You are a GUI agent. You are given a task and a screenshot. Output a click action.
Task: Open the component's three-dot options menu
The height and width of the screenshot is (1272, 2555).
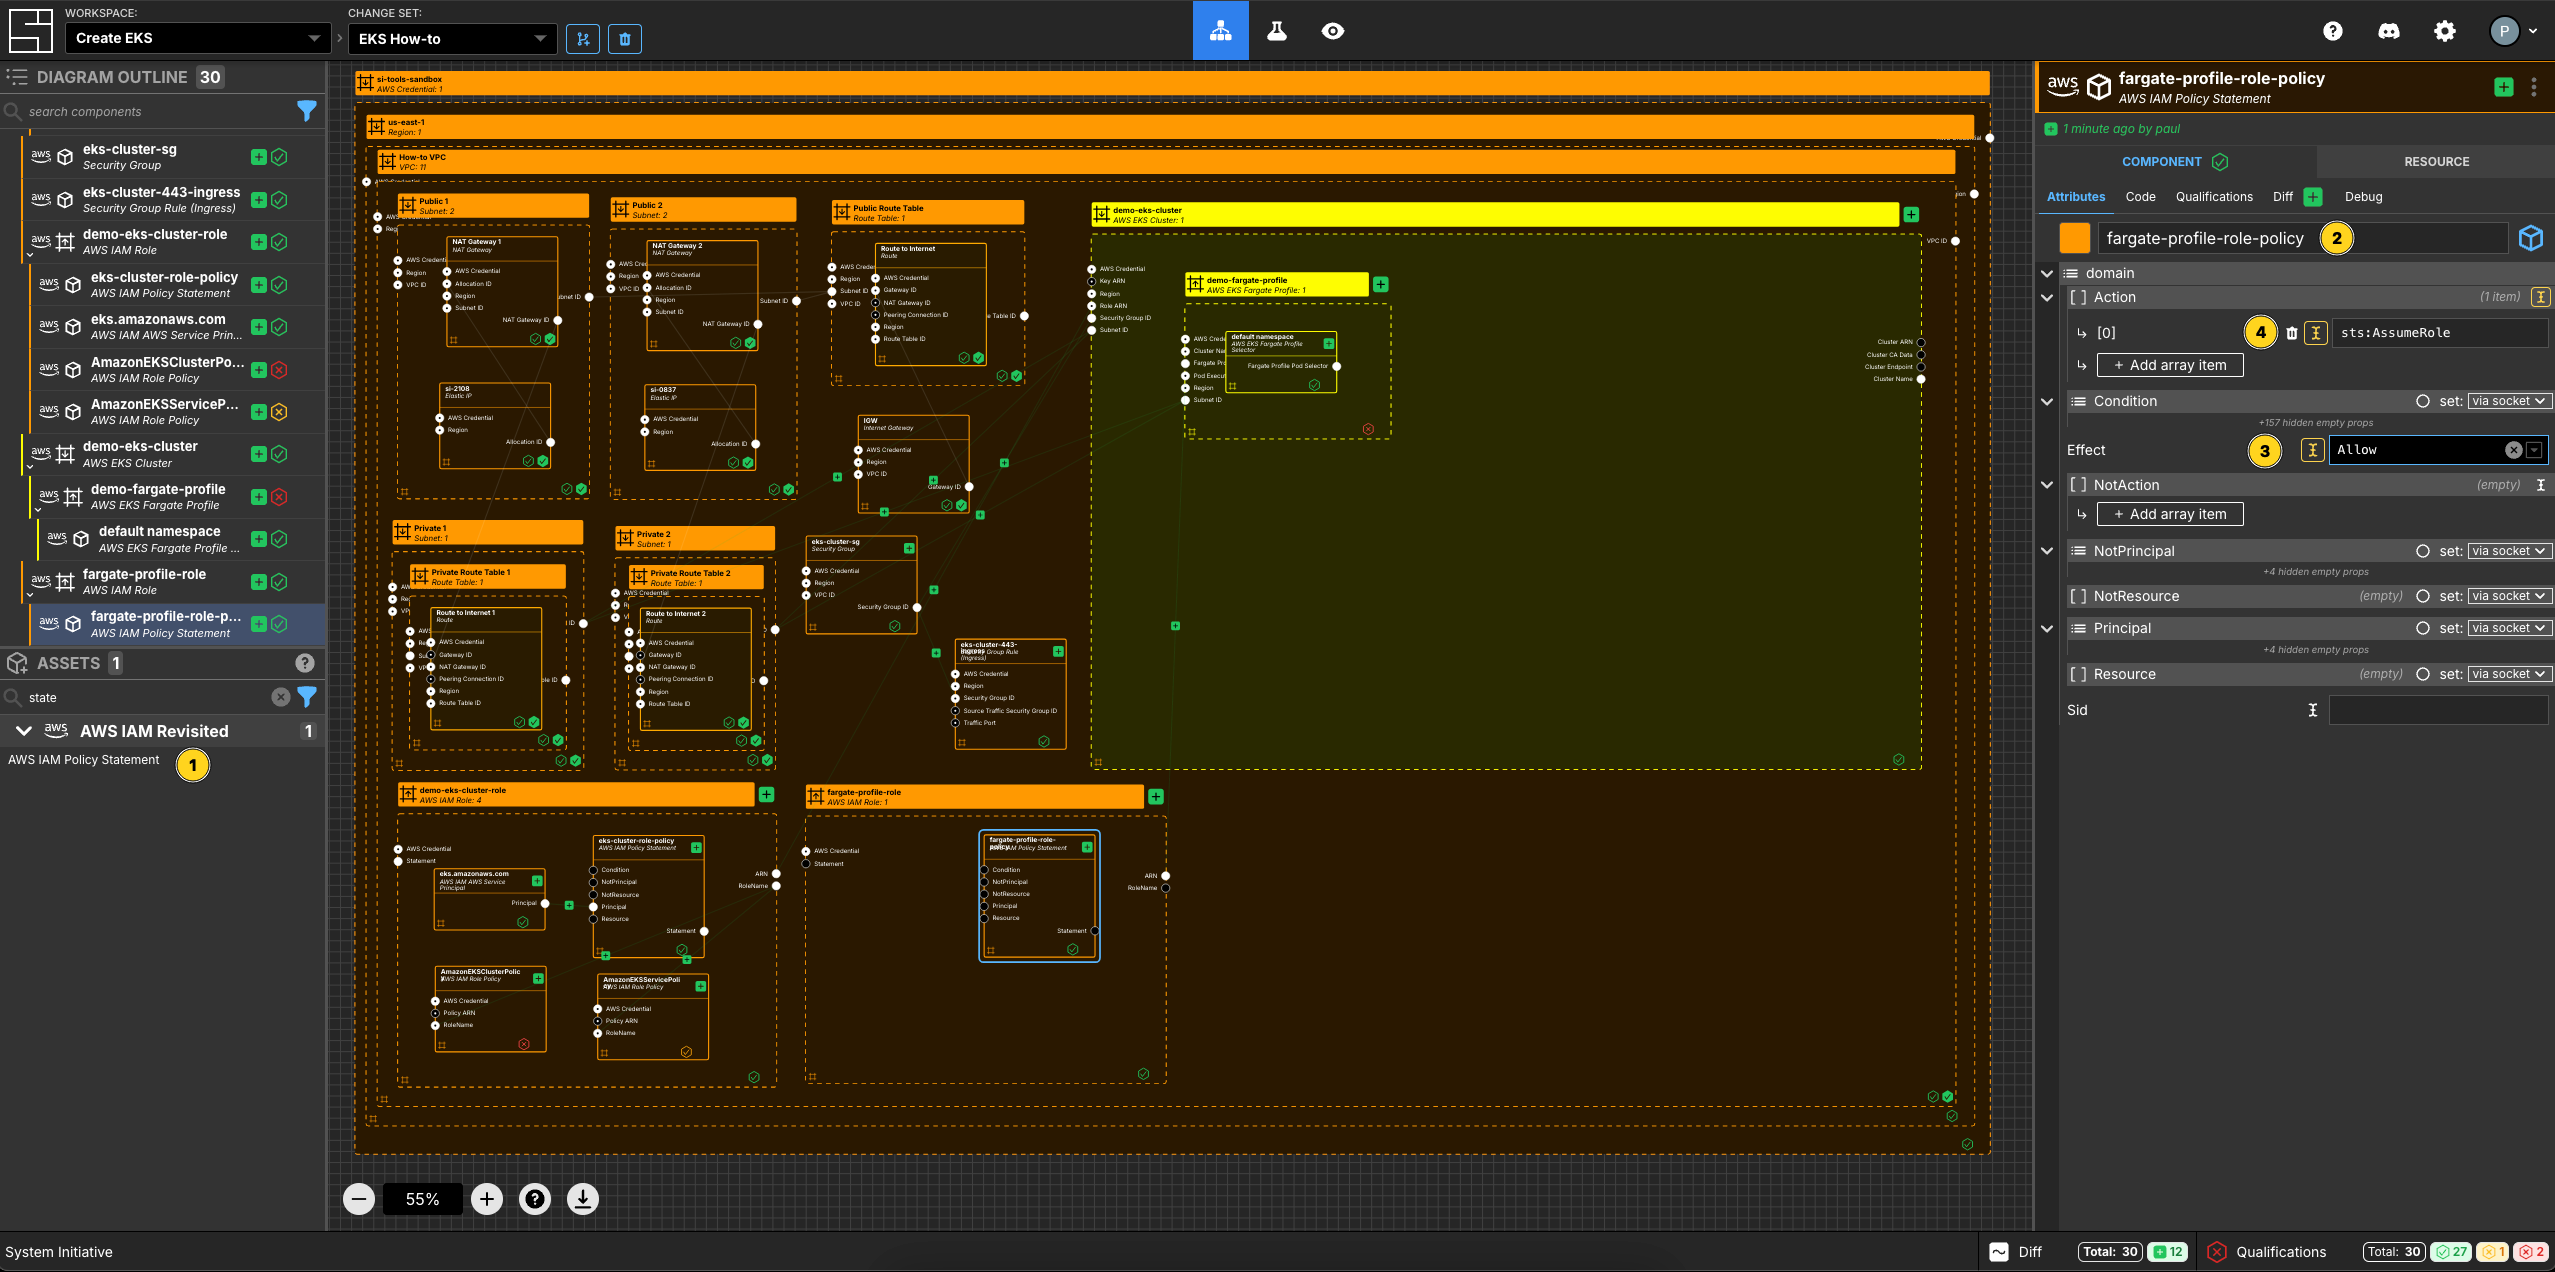coord(2534,87)
